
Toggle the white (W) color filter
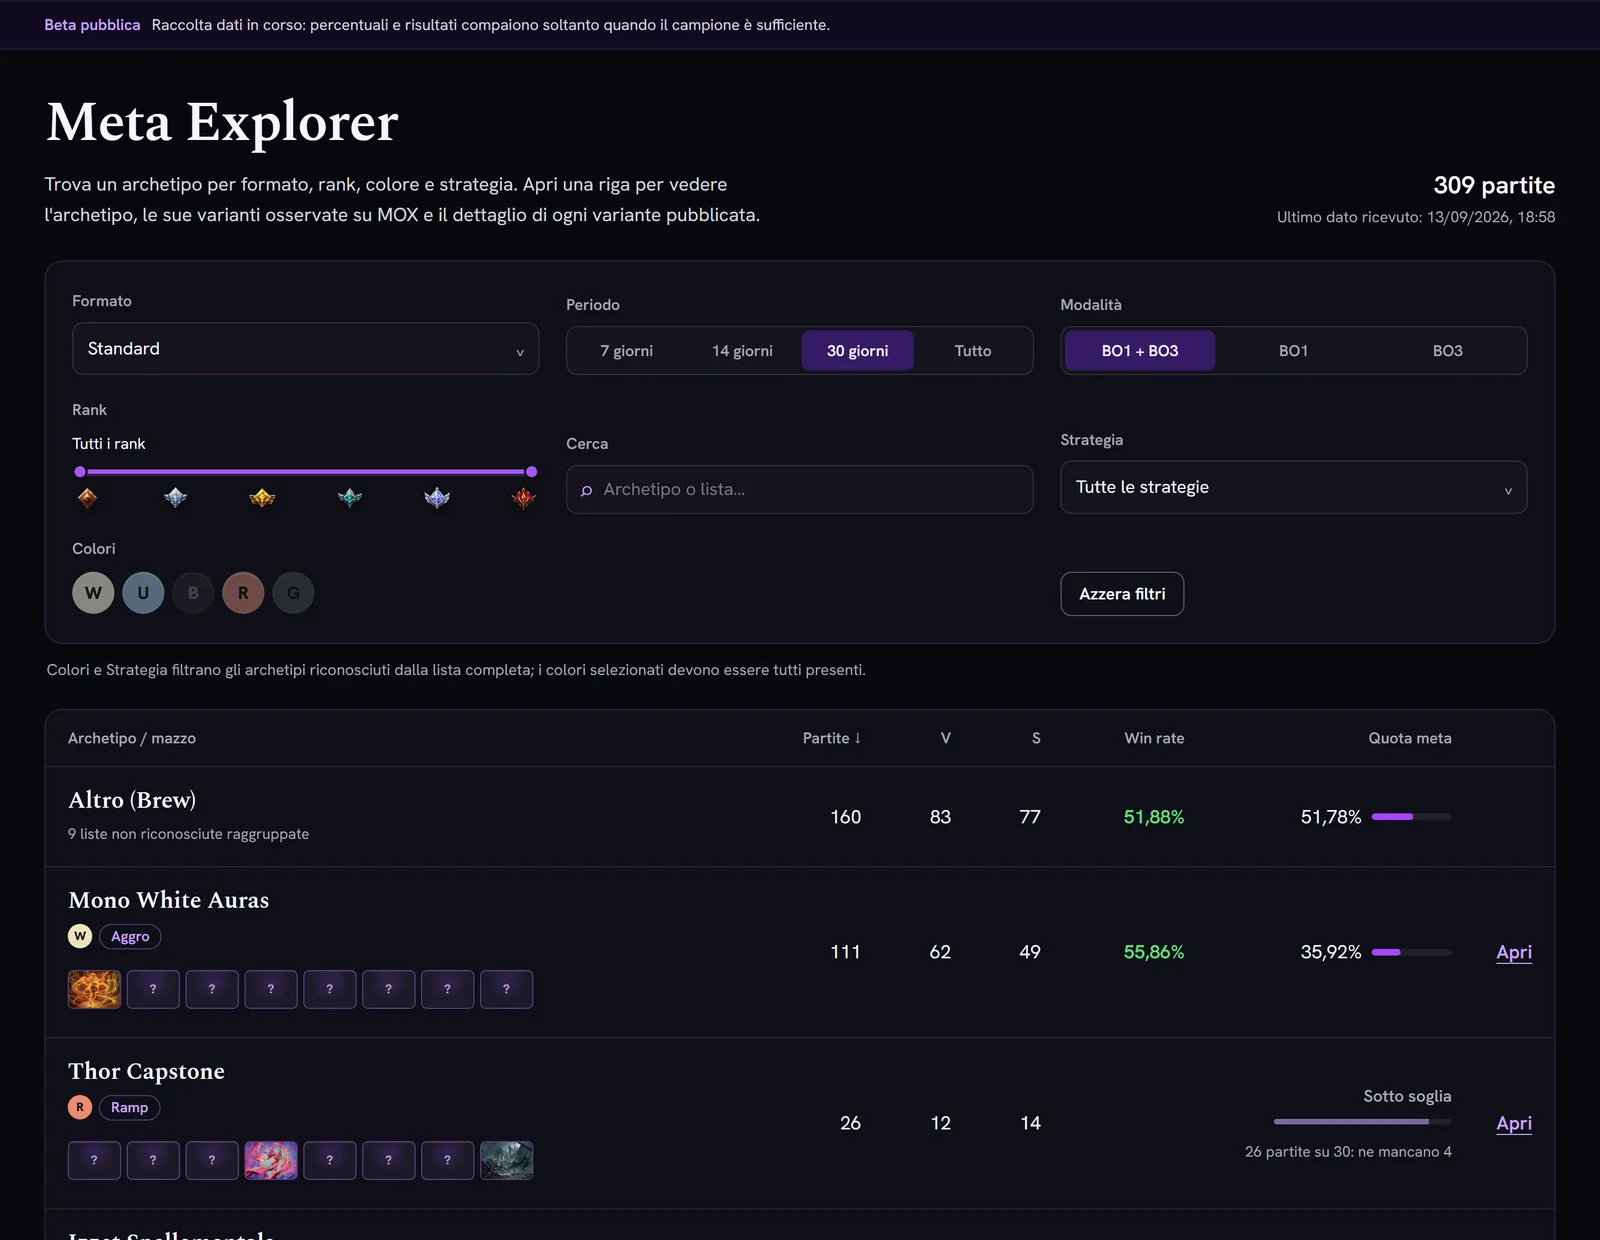(x=93, y=593)
